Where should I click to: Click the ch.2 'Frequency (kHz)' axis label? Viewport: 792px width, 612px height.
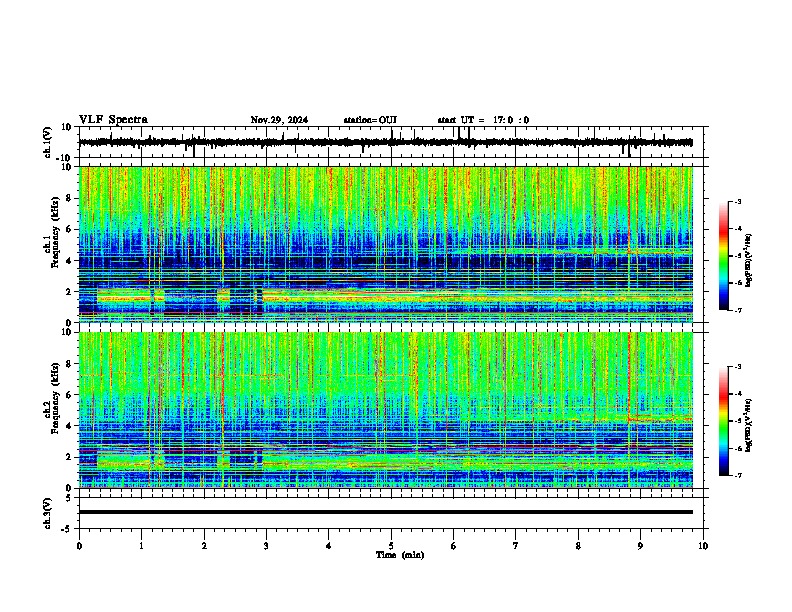click(x=55, y=398)
